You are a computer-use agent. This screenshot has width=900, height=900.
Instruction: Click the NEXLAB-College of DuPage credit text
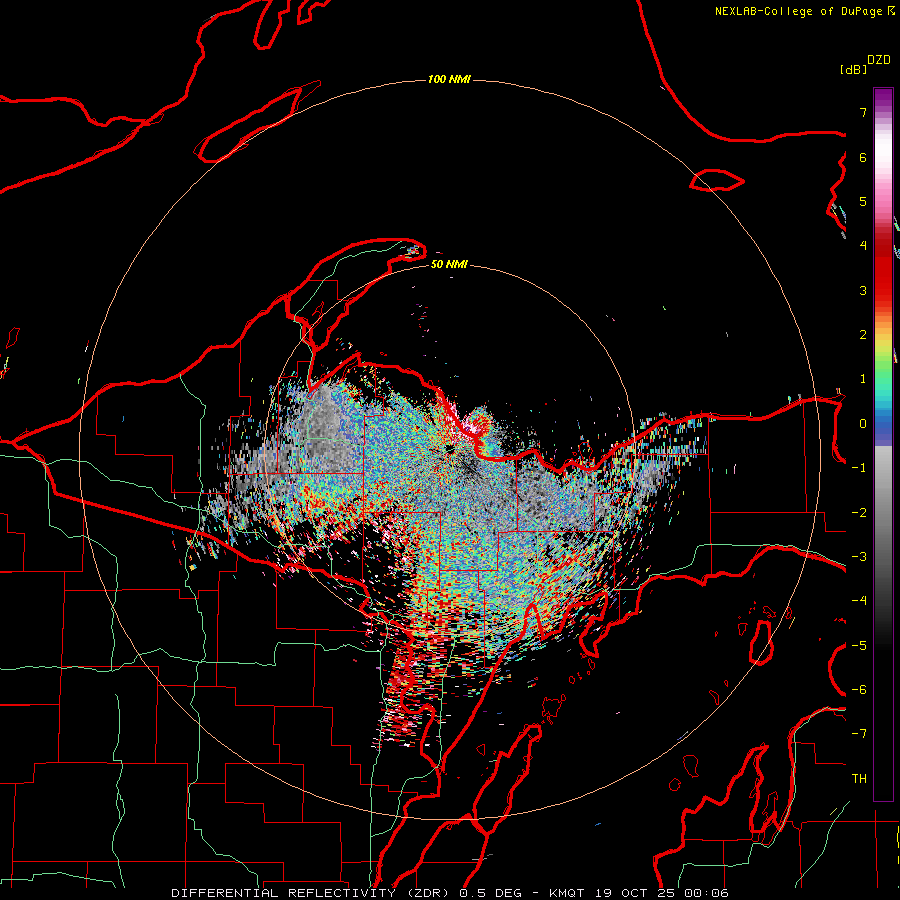pyautogui.click(x=798, y=11)
